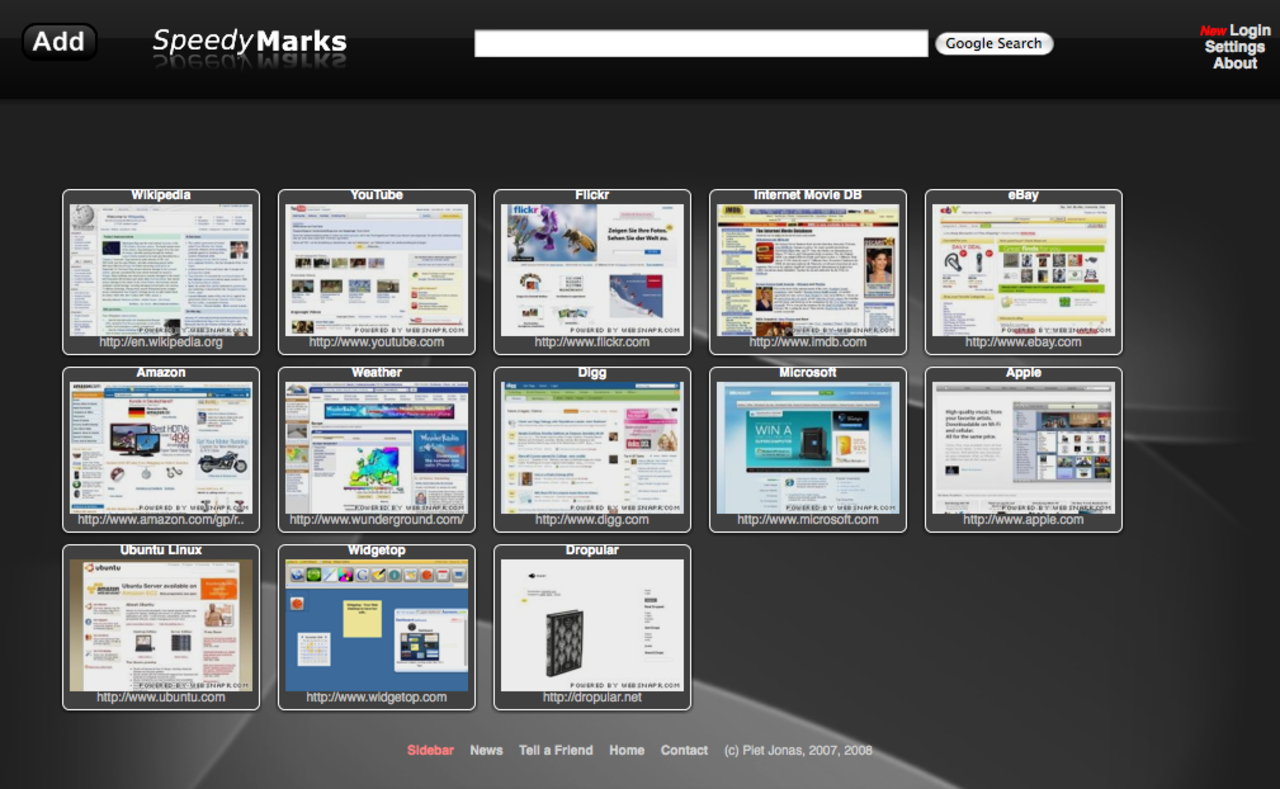The height and width of the screenshot is (789, 1280).
Task: Open the Weather bookmark thumbnail
Action: tap(377, 447)
